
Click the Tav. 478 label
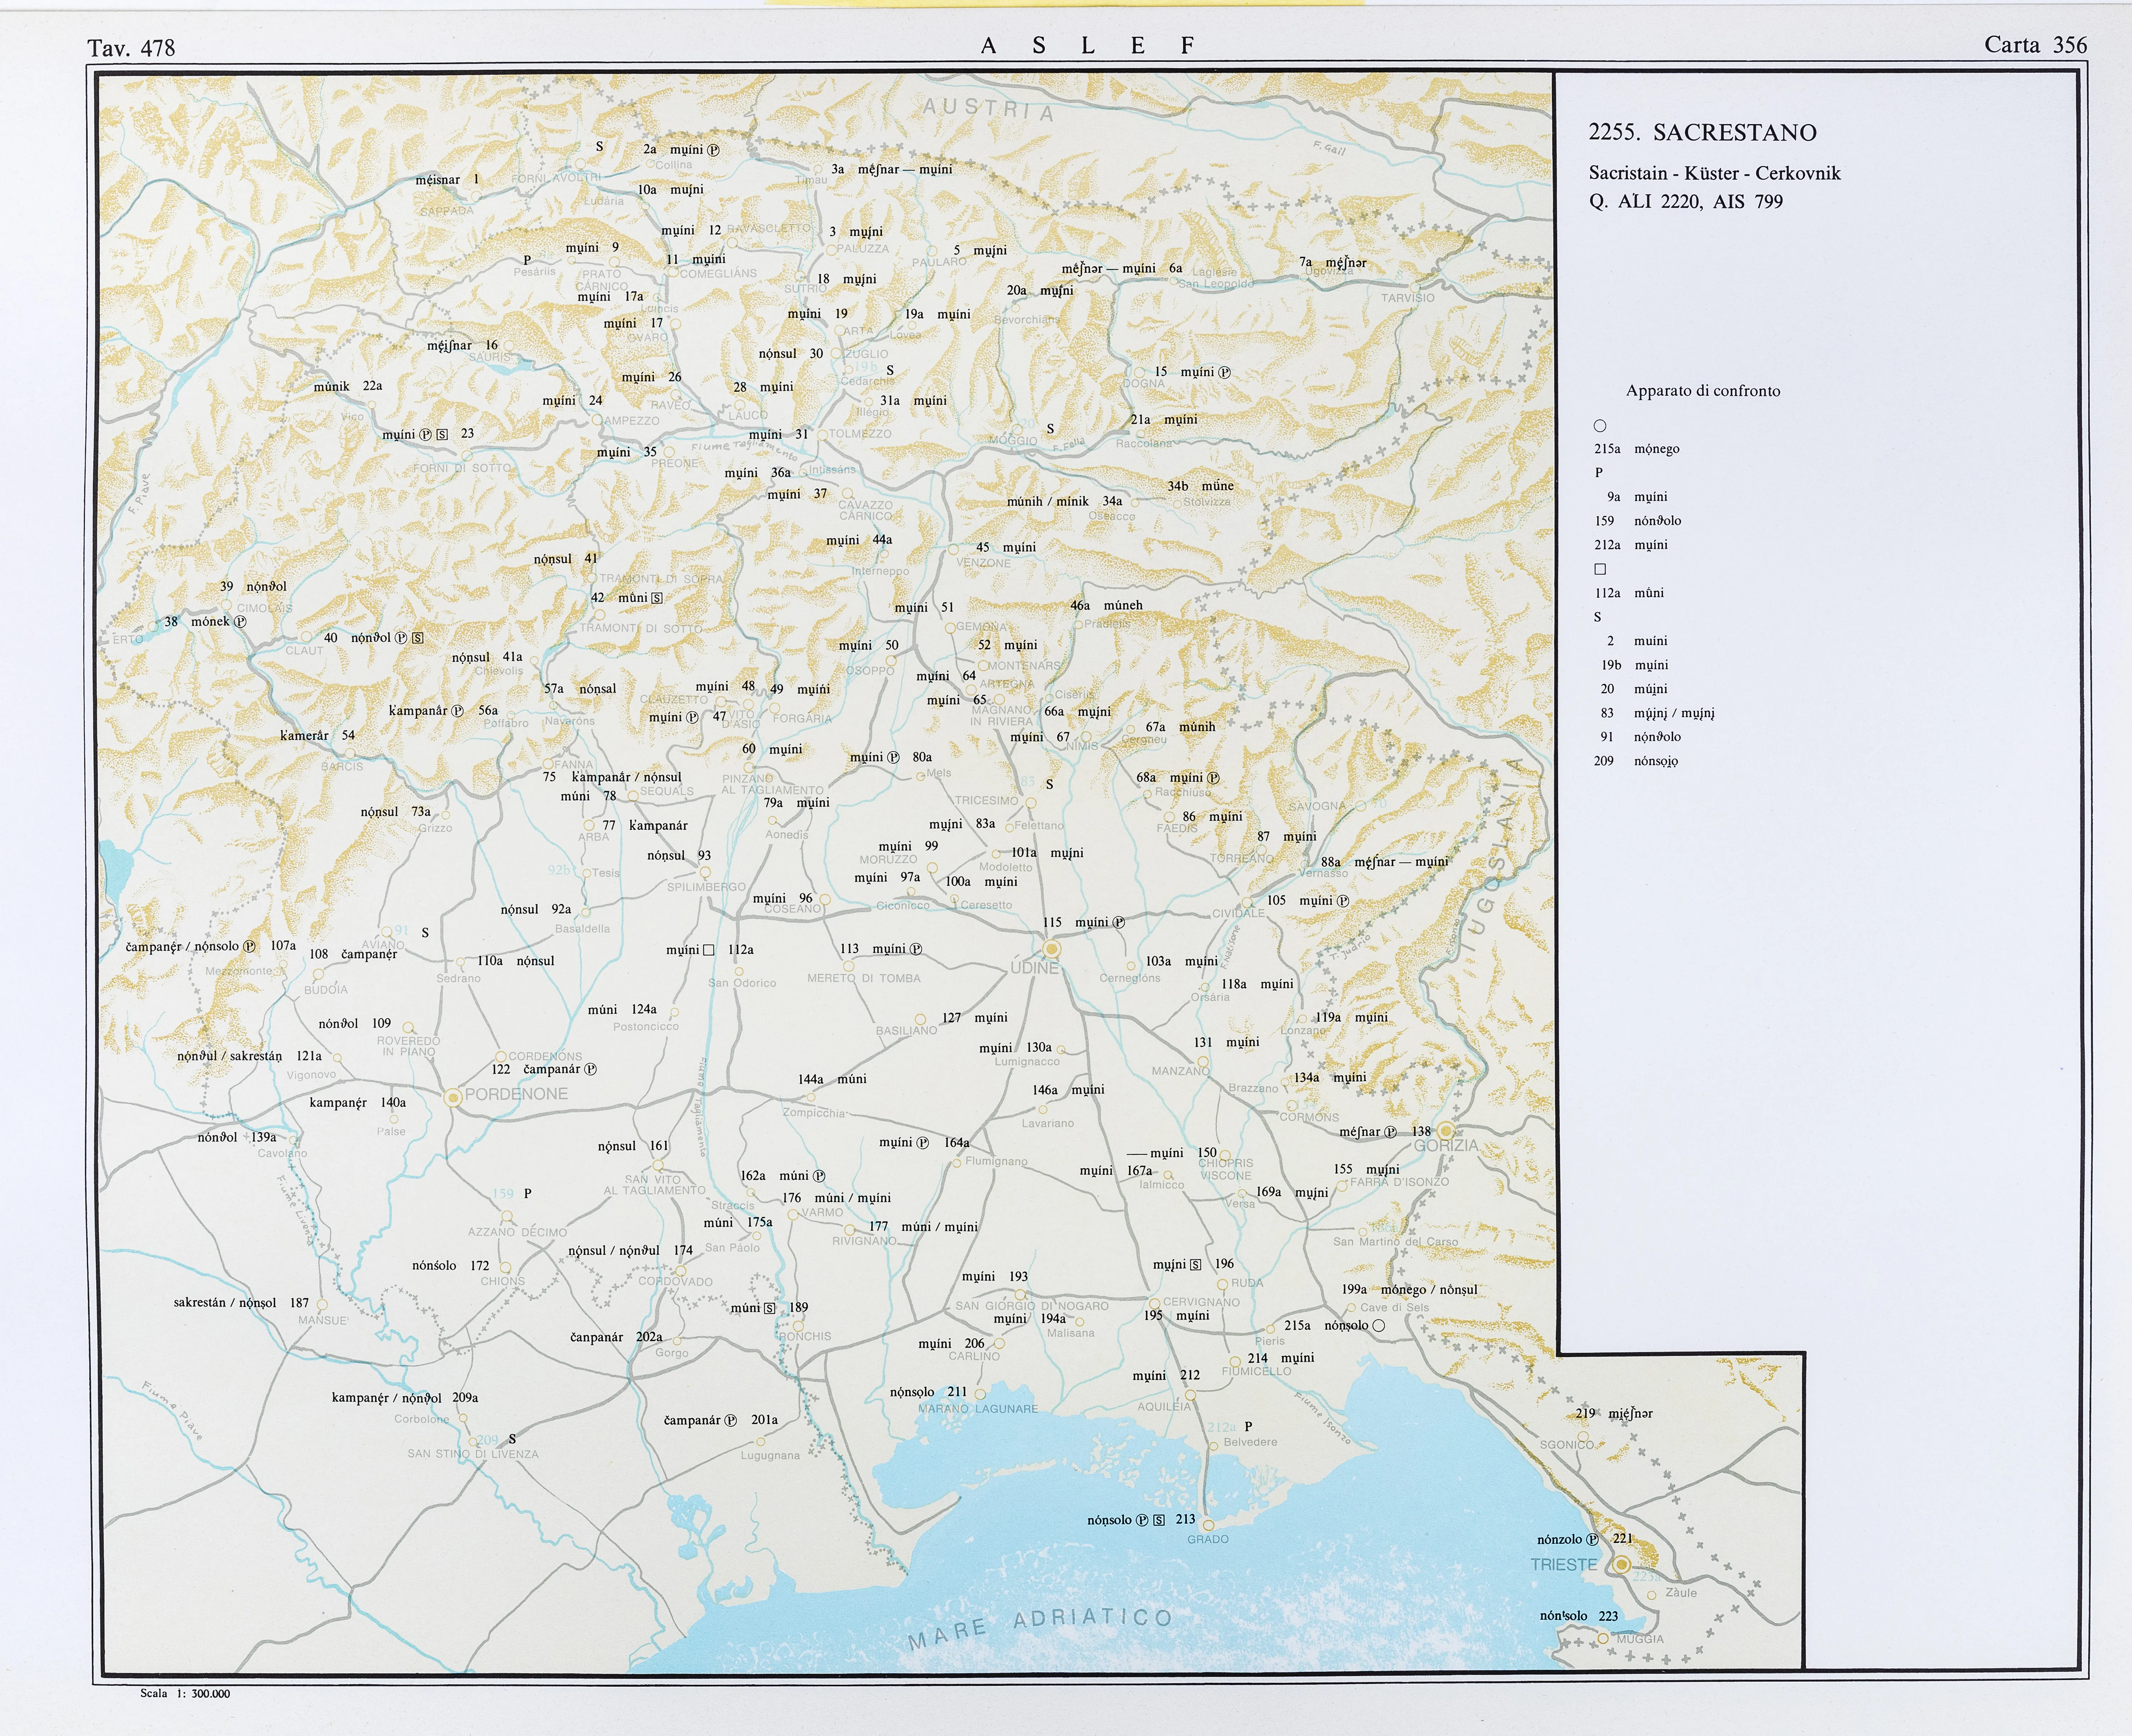(x=131, y=48)
